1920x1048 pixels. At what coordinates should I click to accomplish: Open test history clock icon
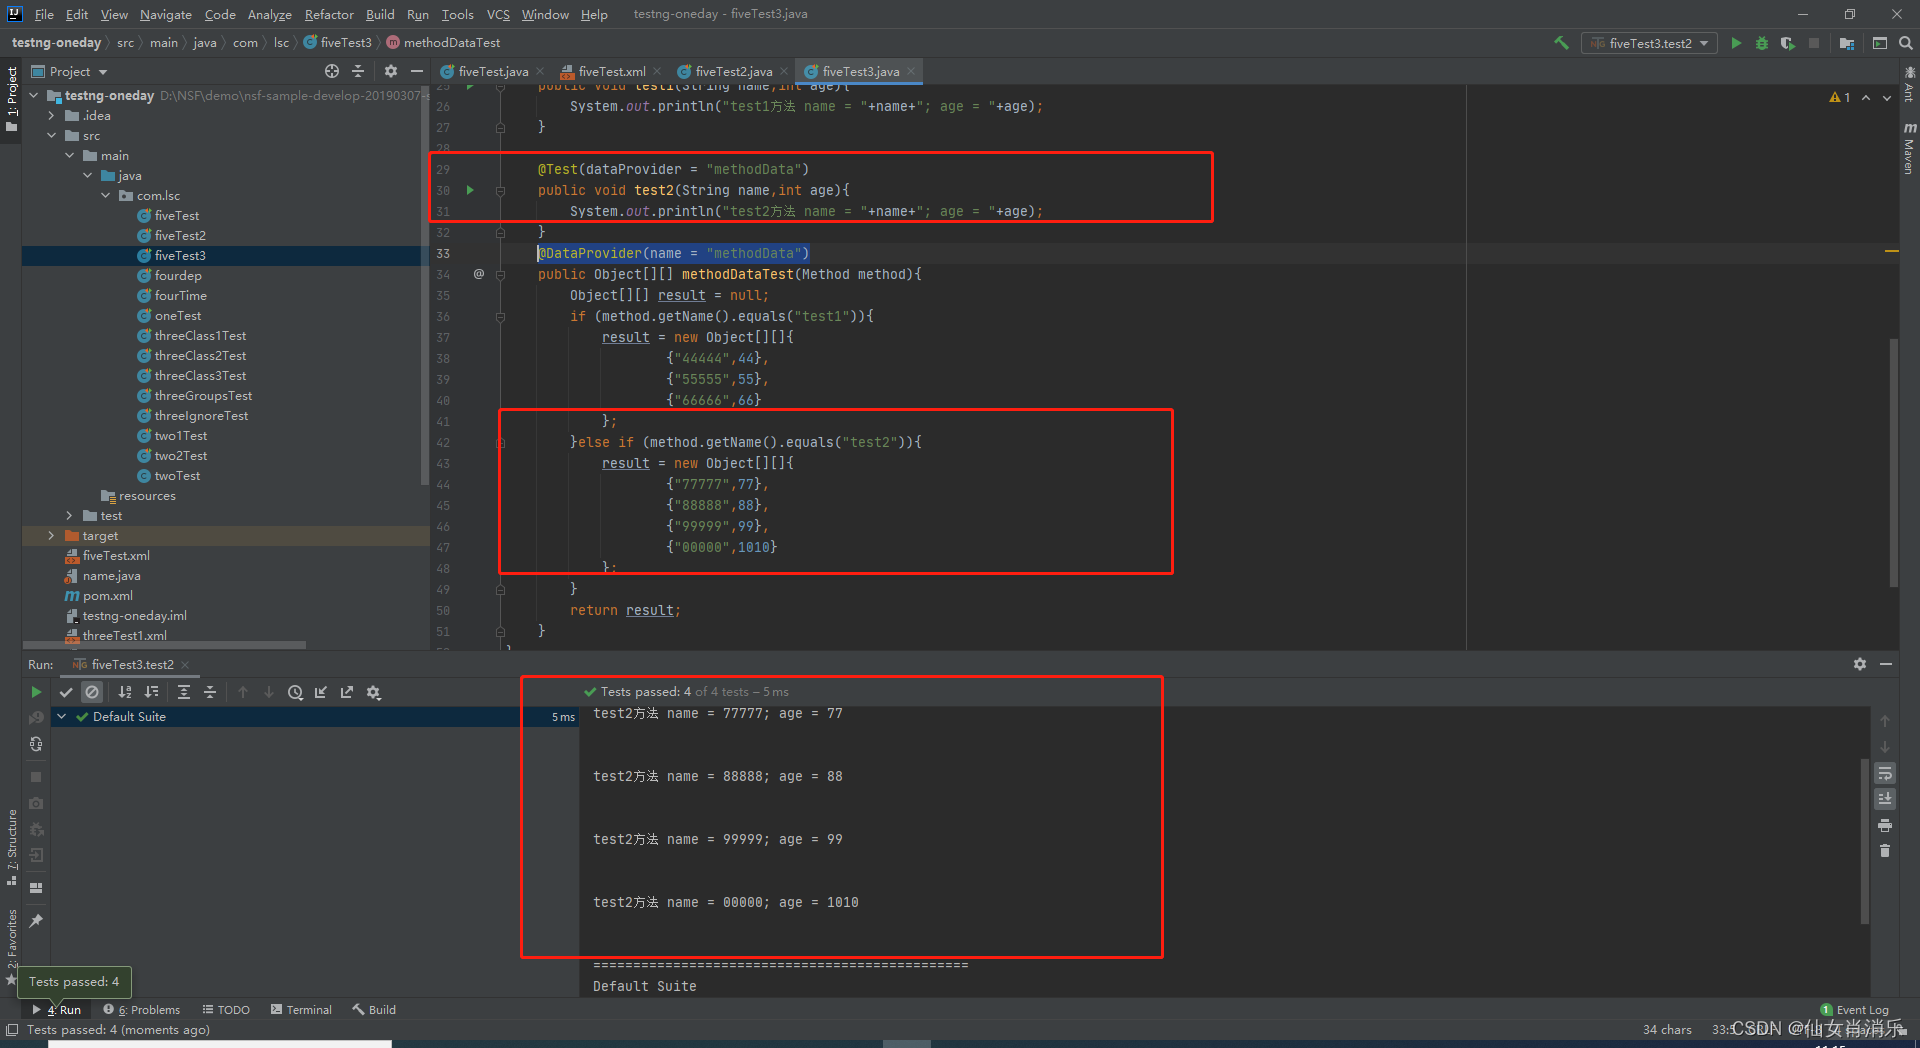295,692
